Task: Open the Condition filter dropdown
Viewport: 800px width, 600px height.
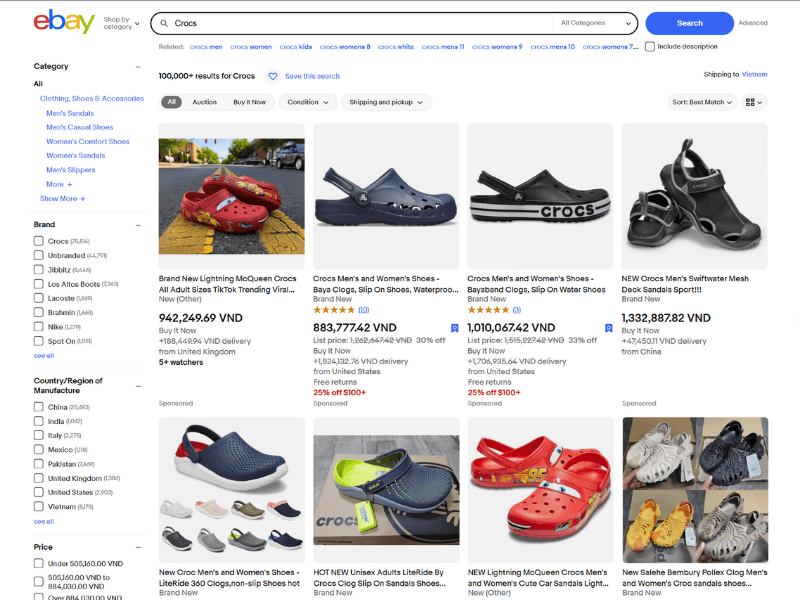Action: (x=307, y=101)
